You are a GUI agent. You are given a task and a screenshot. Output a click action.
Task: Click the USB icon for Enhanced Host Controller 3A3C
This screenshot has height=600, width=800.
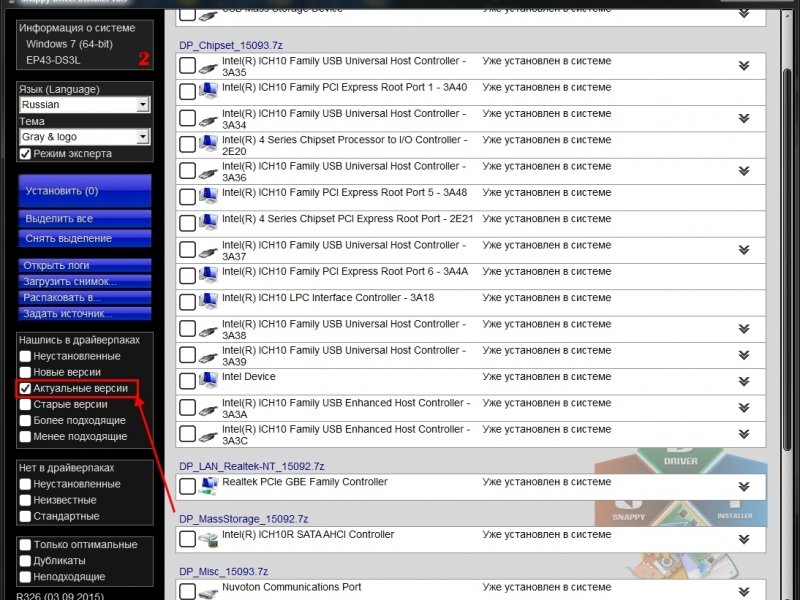208,436
